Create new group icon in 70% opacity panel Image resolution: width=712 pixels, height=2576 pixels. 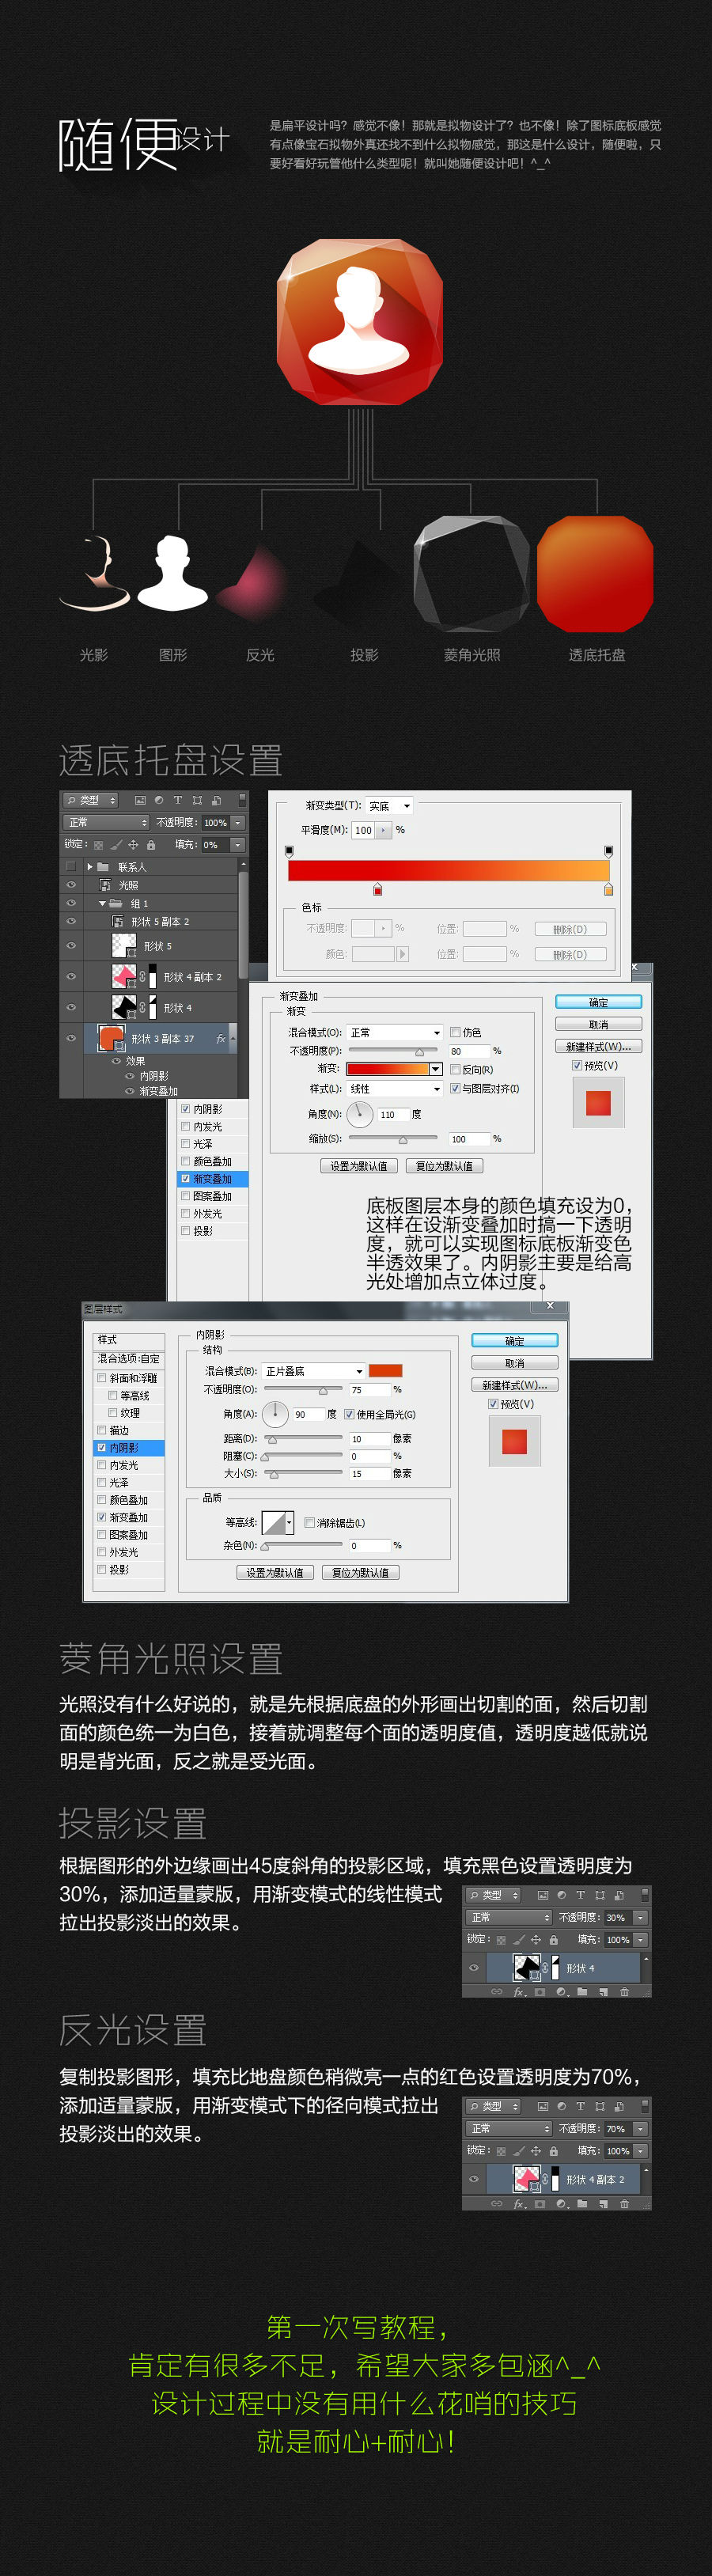pyautogui.click(x=582, y=2204)
